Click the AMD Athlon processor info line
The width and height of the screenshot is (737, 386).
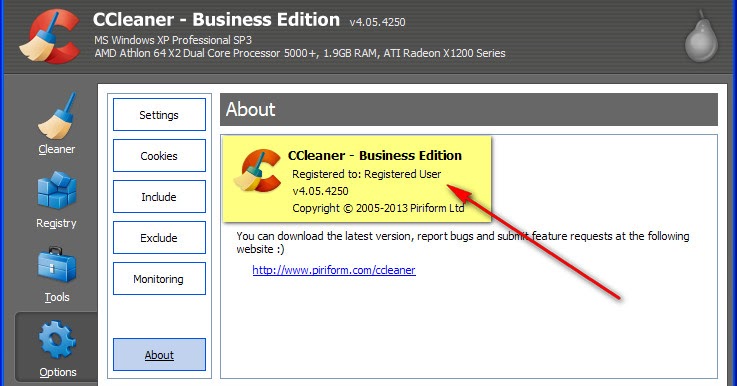pos(300,53)
